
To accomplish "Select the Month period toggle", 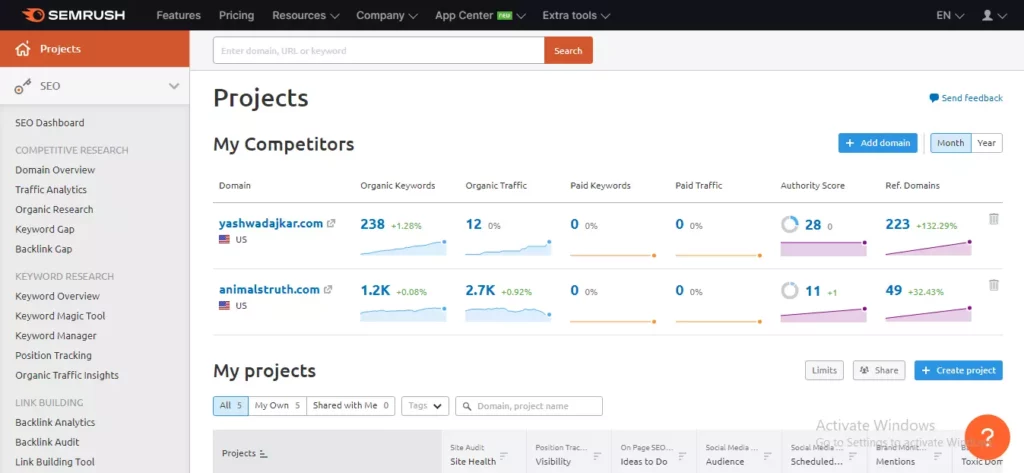I will point(950,143).
